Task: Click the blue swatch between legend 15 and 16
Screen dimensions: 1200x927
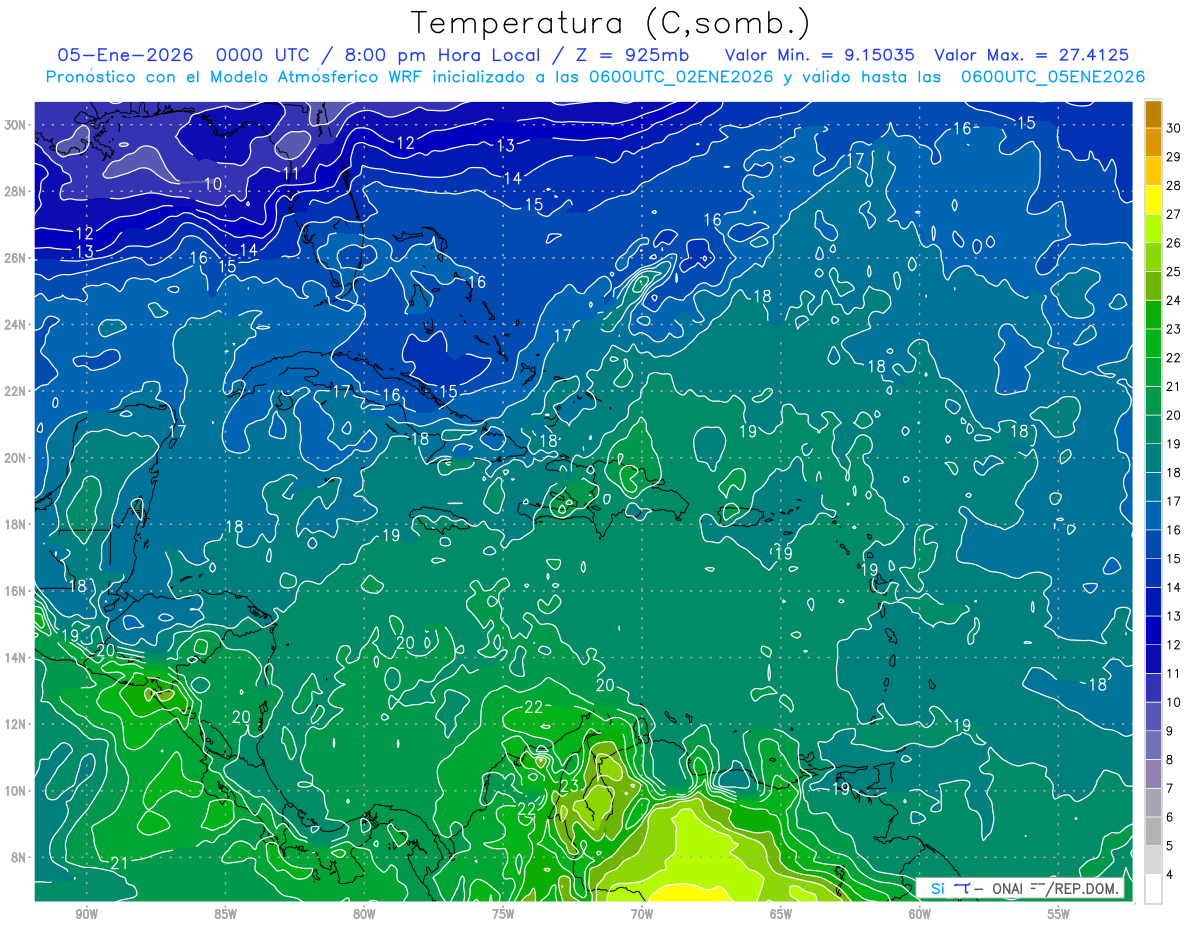Action: [x=1153, y=544]
